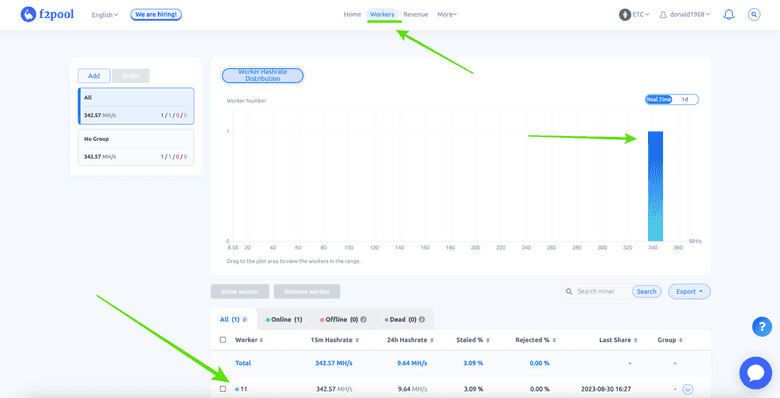Open the ETC currency selector
The height and width of the screenshot is (398, 780).
[634, 14]
